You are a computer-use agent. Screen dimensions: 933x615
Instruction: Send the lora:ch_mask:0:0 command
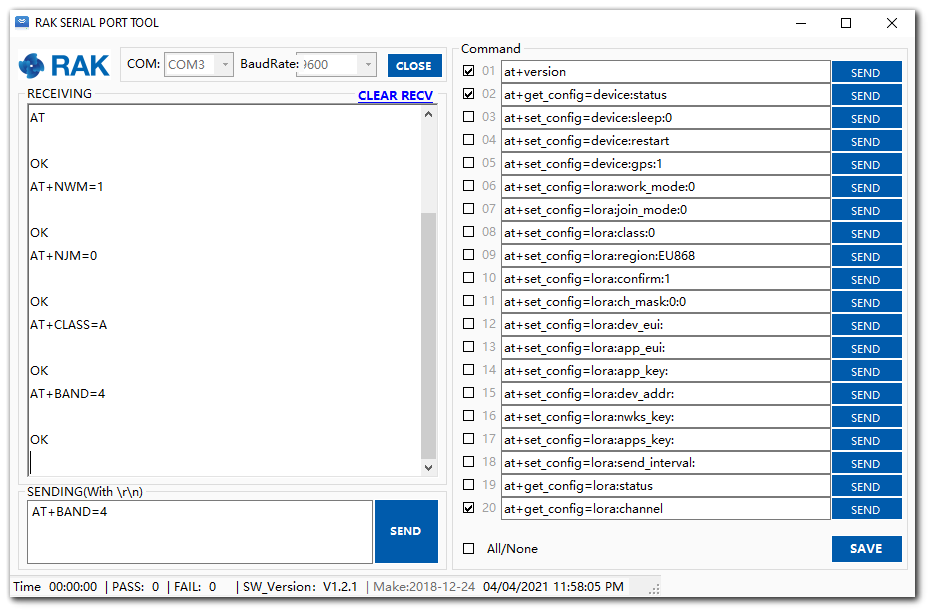pyautogui.click(x=866, y=302)
